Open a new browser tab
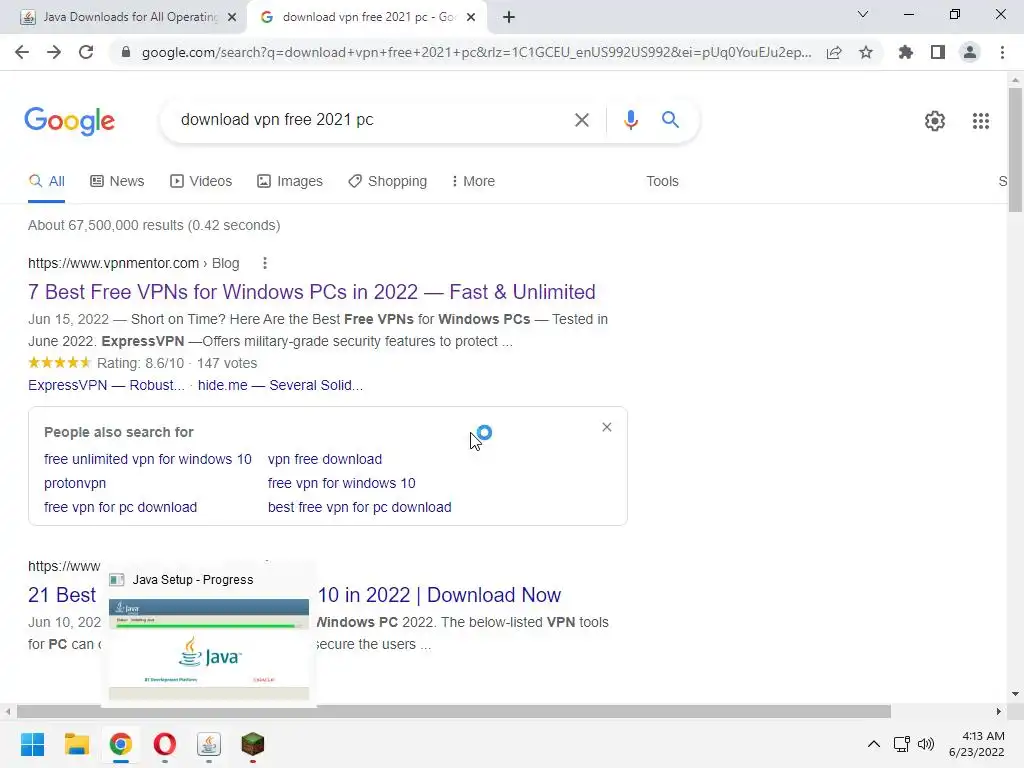 coord(509,18)
